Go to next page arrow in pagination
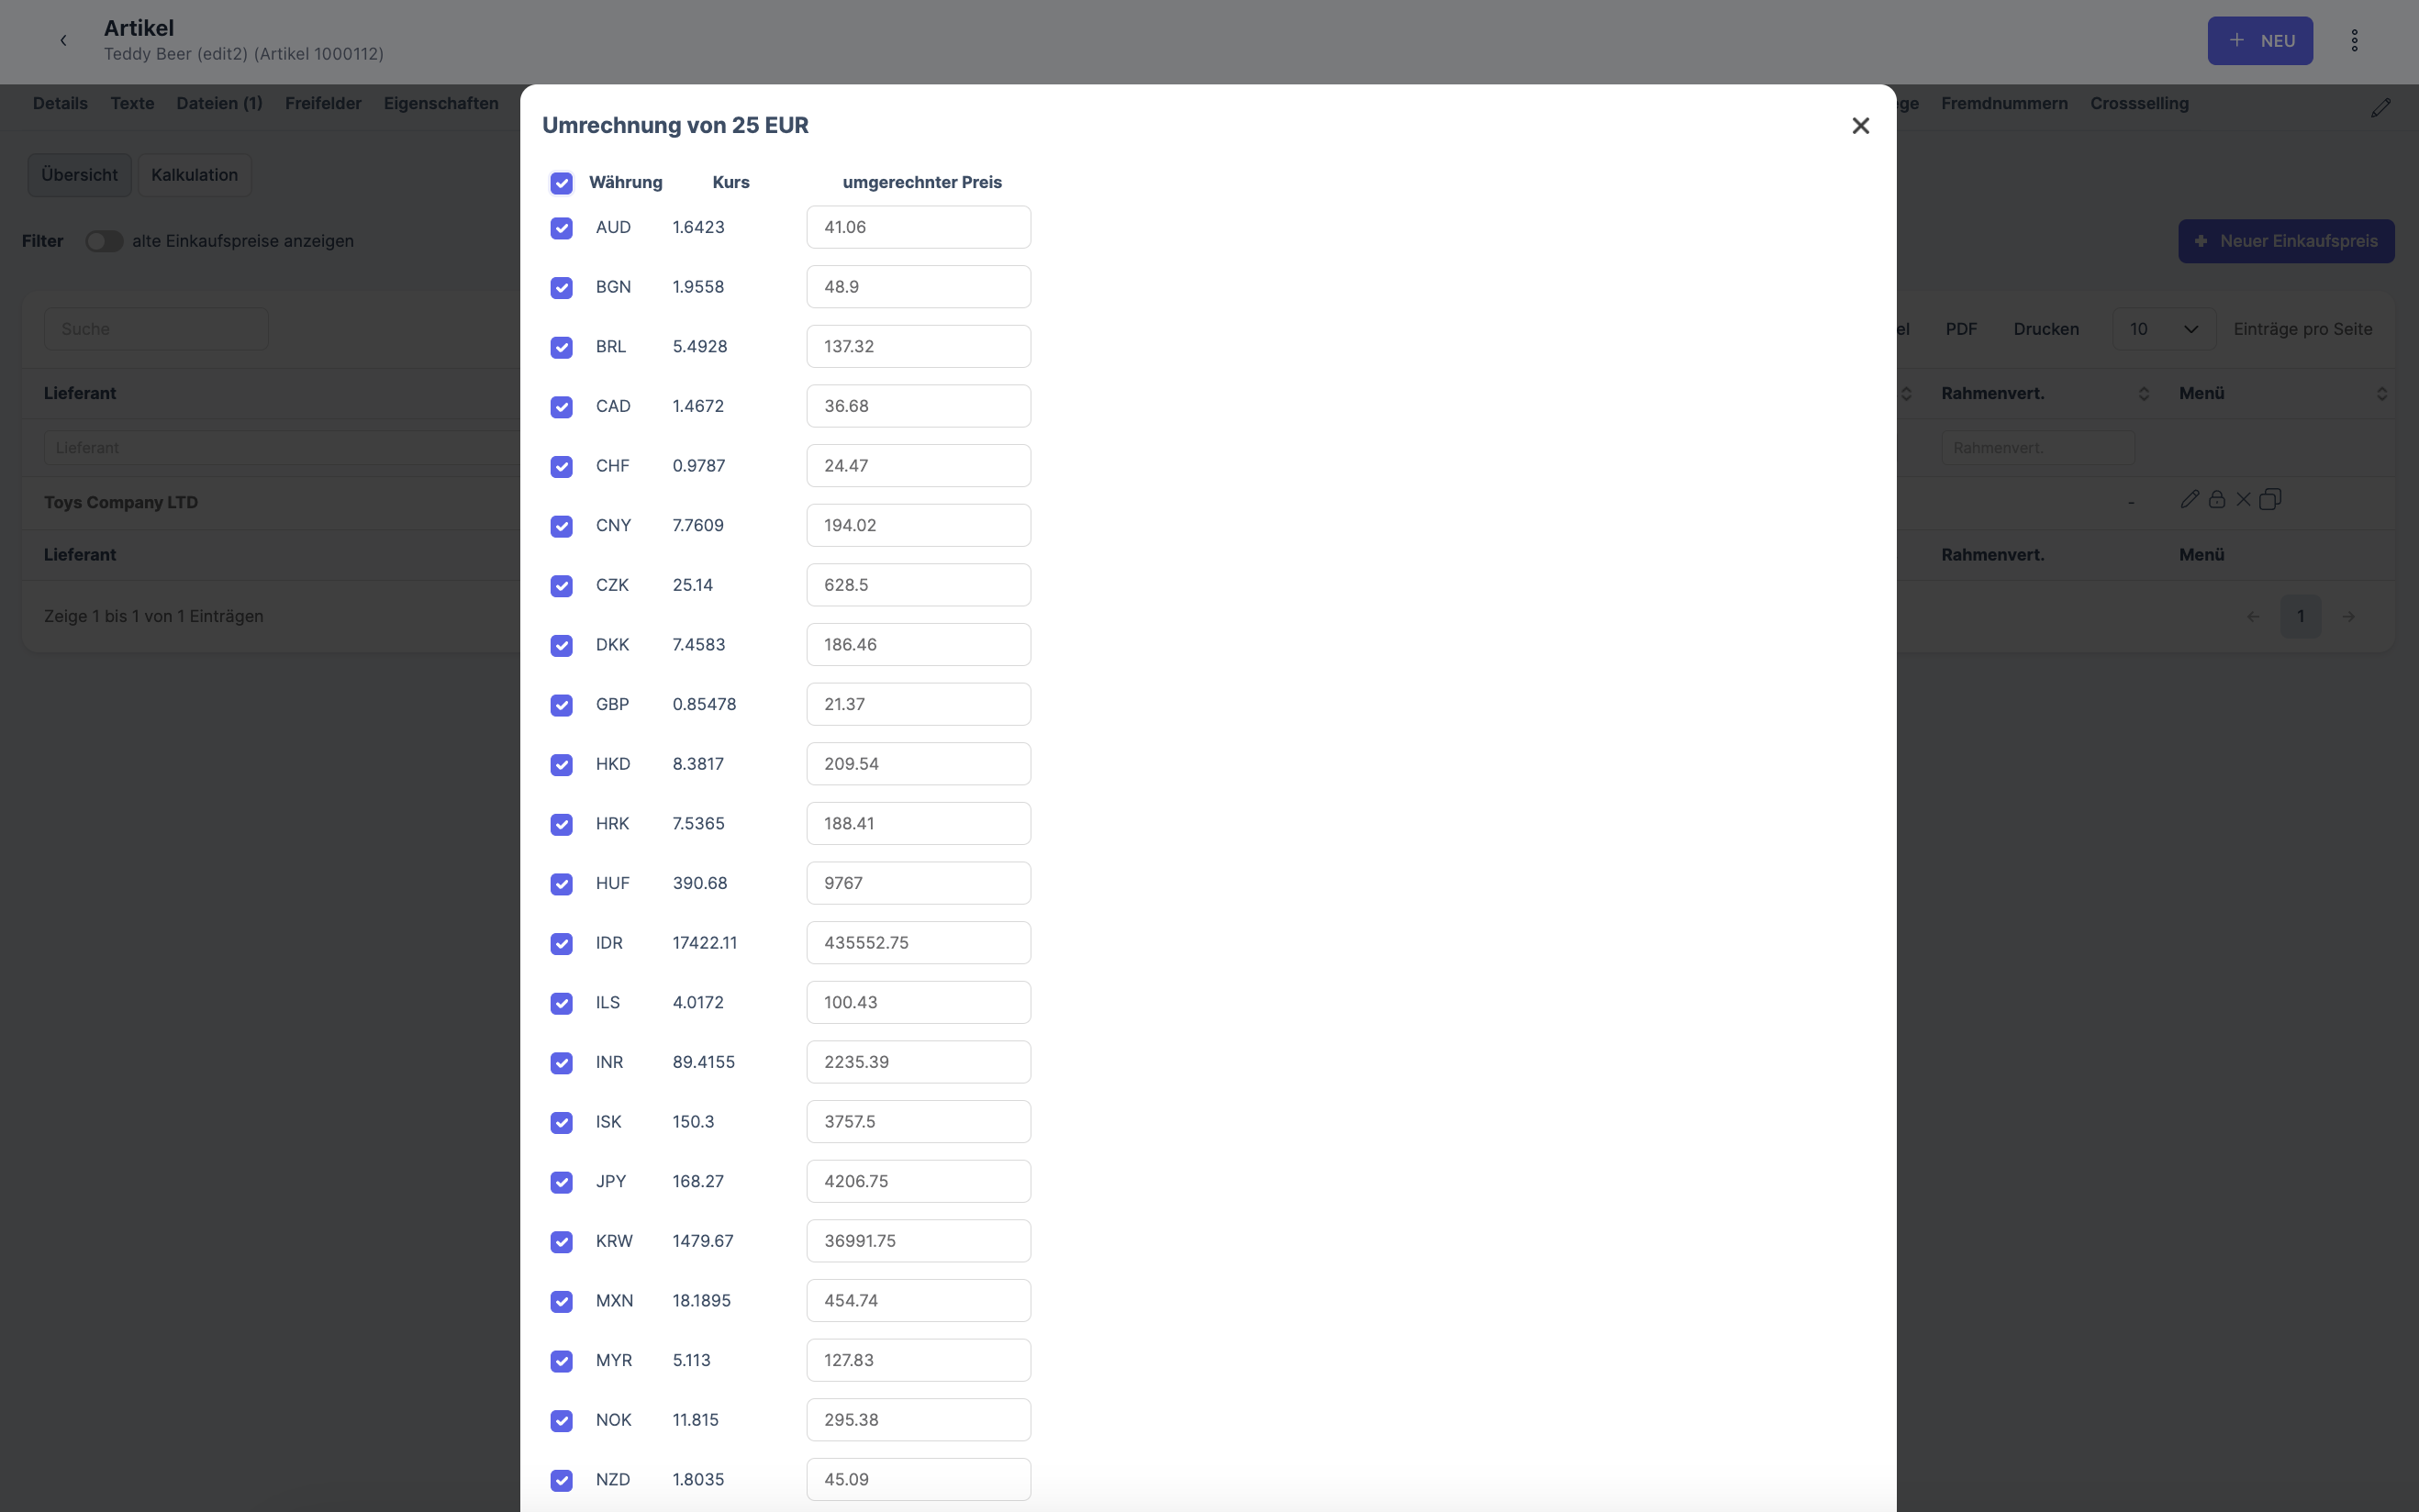Screen dimensions: 2419x1512 coord(2348,617)
